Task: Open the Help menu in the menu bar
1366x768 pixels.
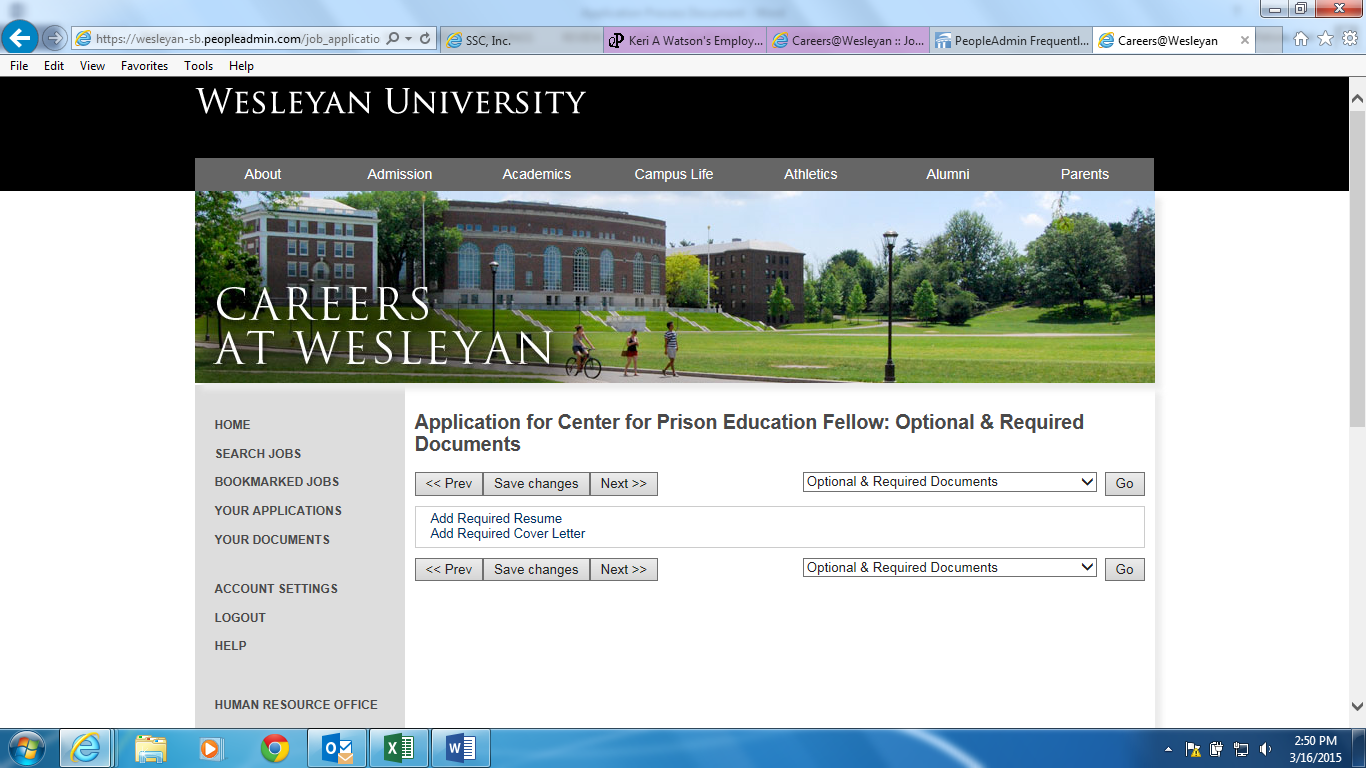Action: [241, 66]
